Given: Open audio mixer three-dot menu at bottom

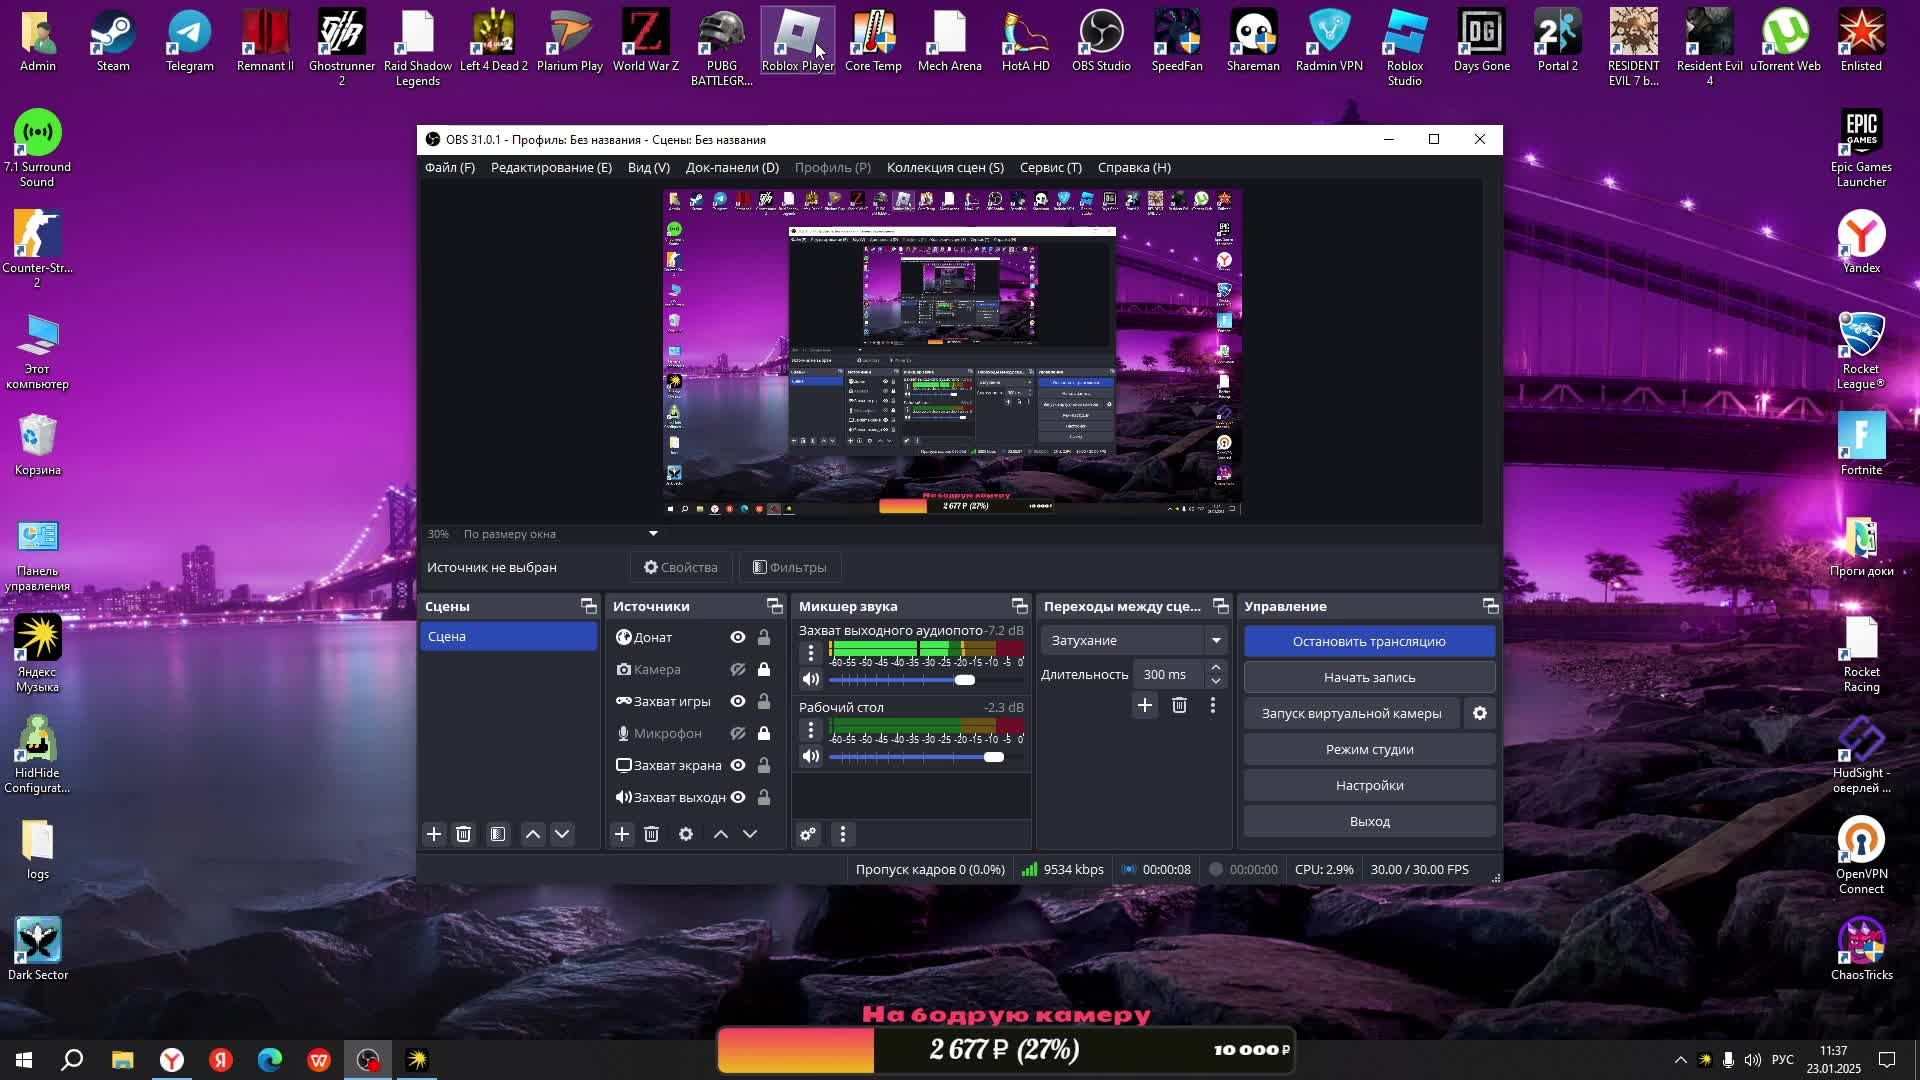Looking at the screenshot, I should [843, 834].
